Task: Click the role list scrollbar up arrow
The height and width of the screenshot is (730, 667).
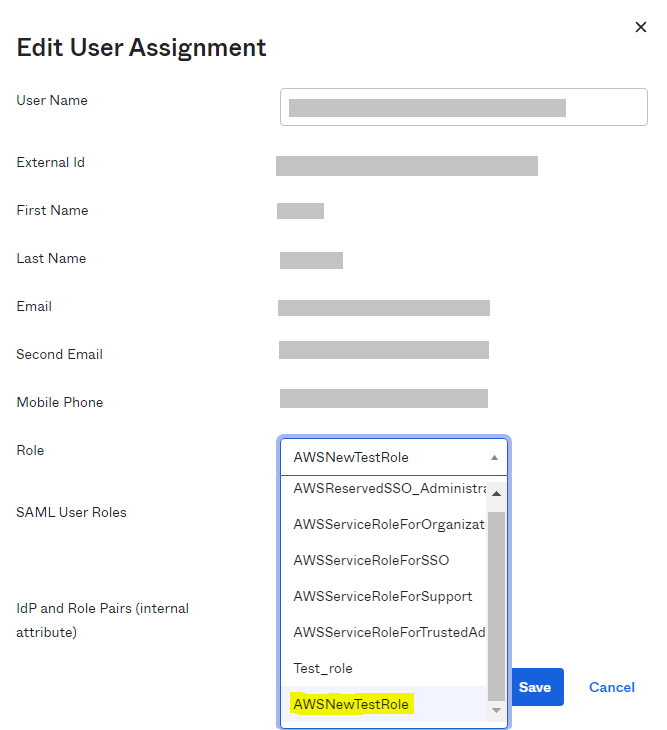Action: 496,493
